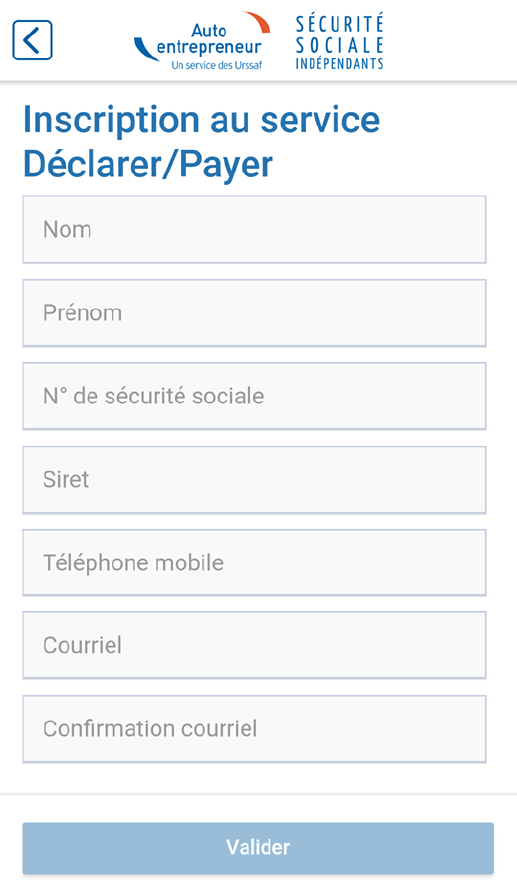Click the 'Déclarer/Payer' heading text

click(x=148, y=165)
